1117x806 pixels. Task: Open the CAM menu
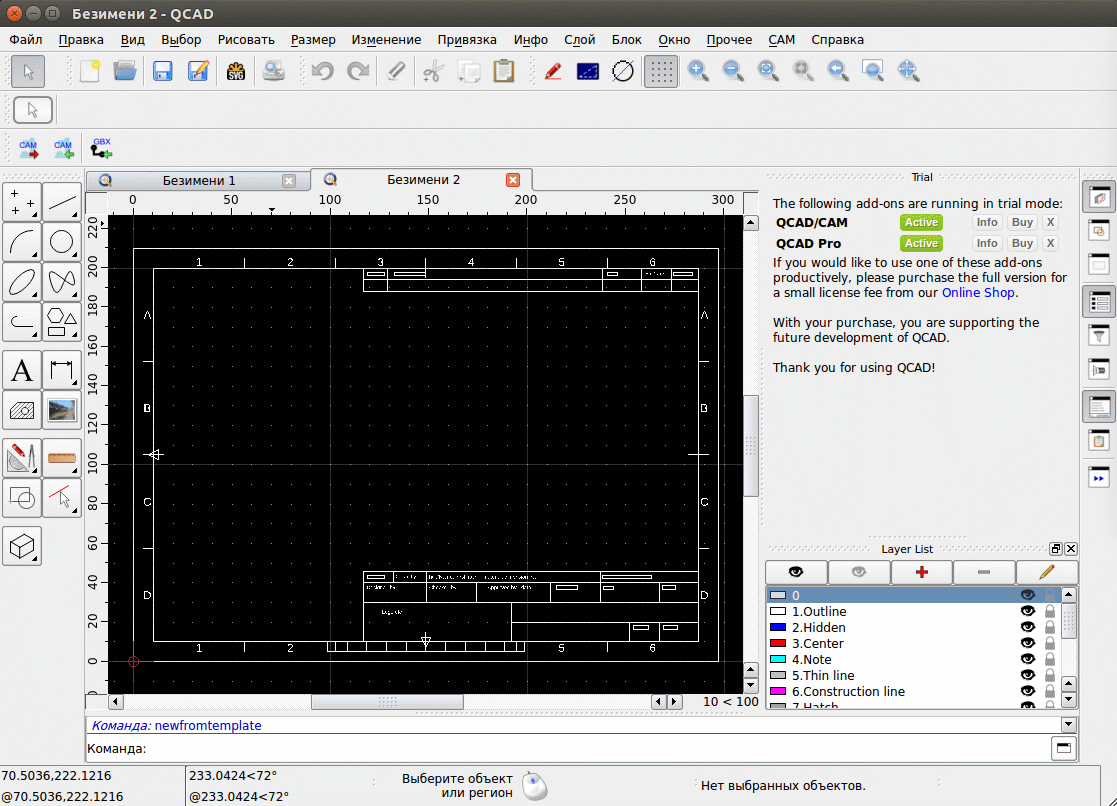tap(781, 40)
